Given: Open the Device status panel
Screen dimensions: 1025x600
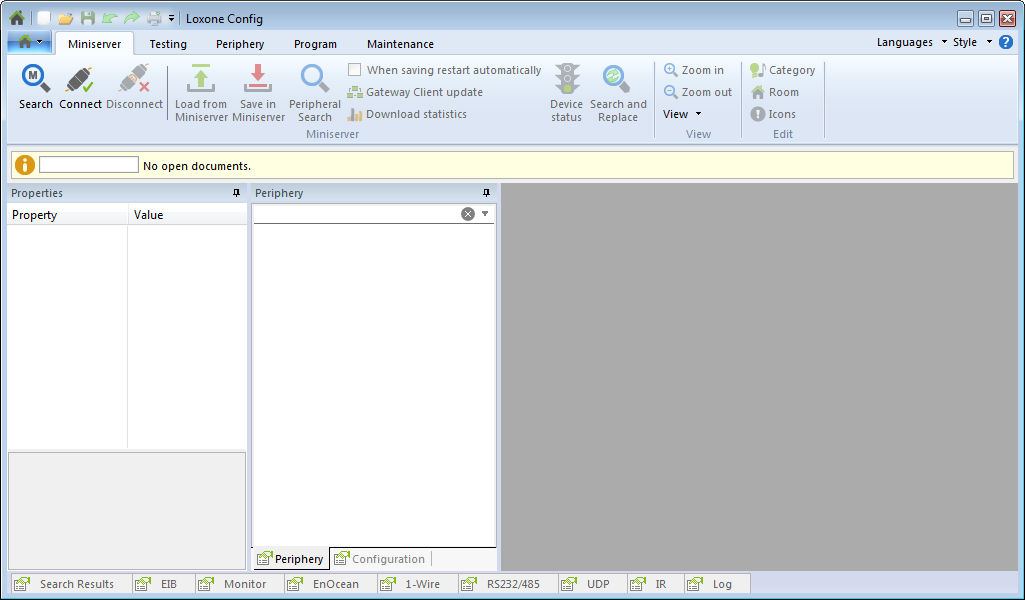Looking at the screenshot, I should point(566,90).
